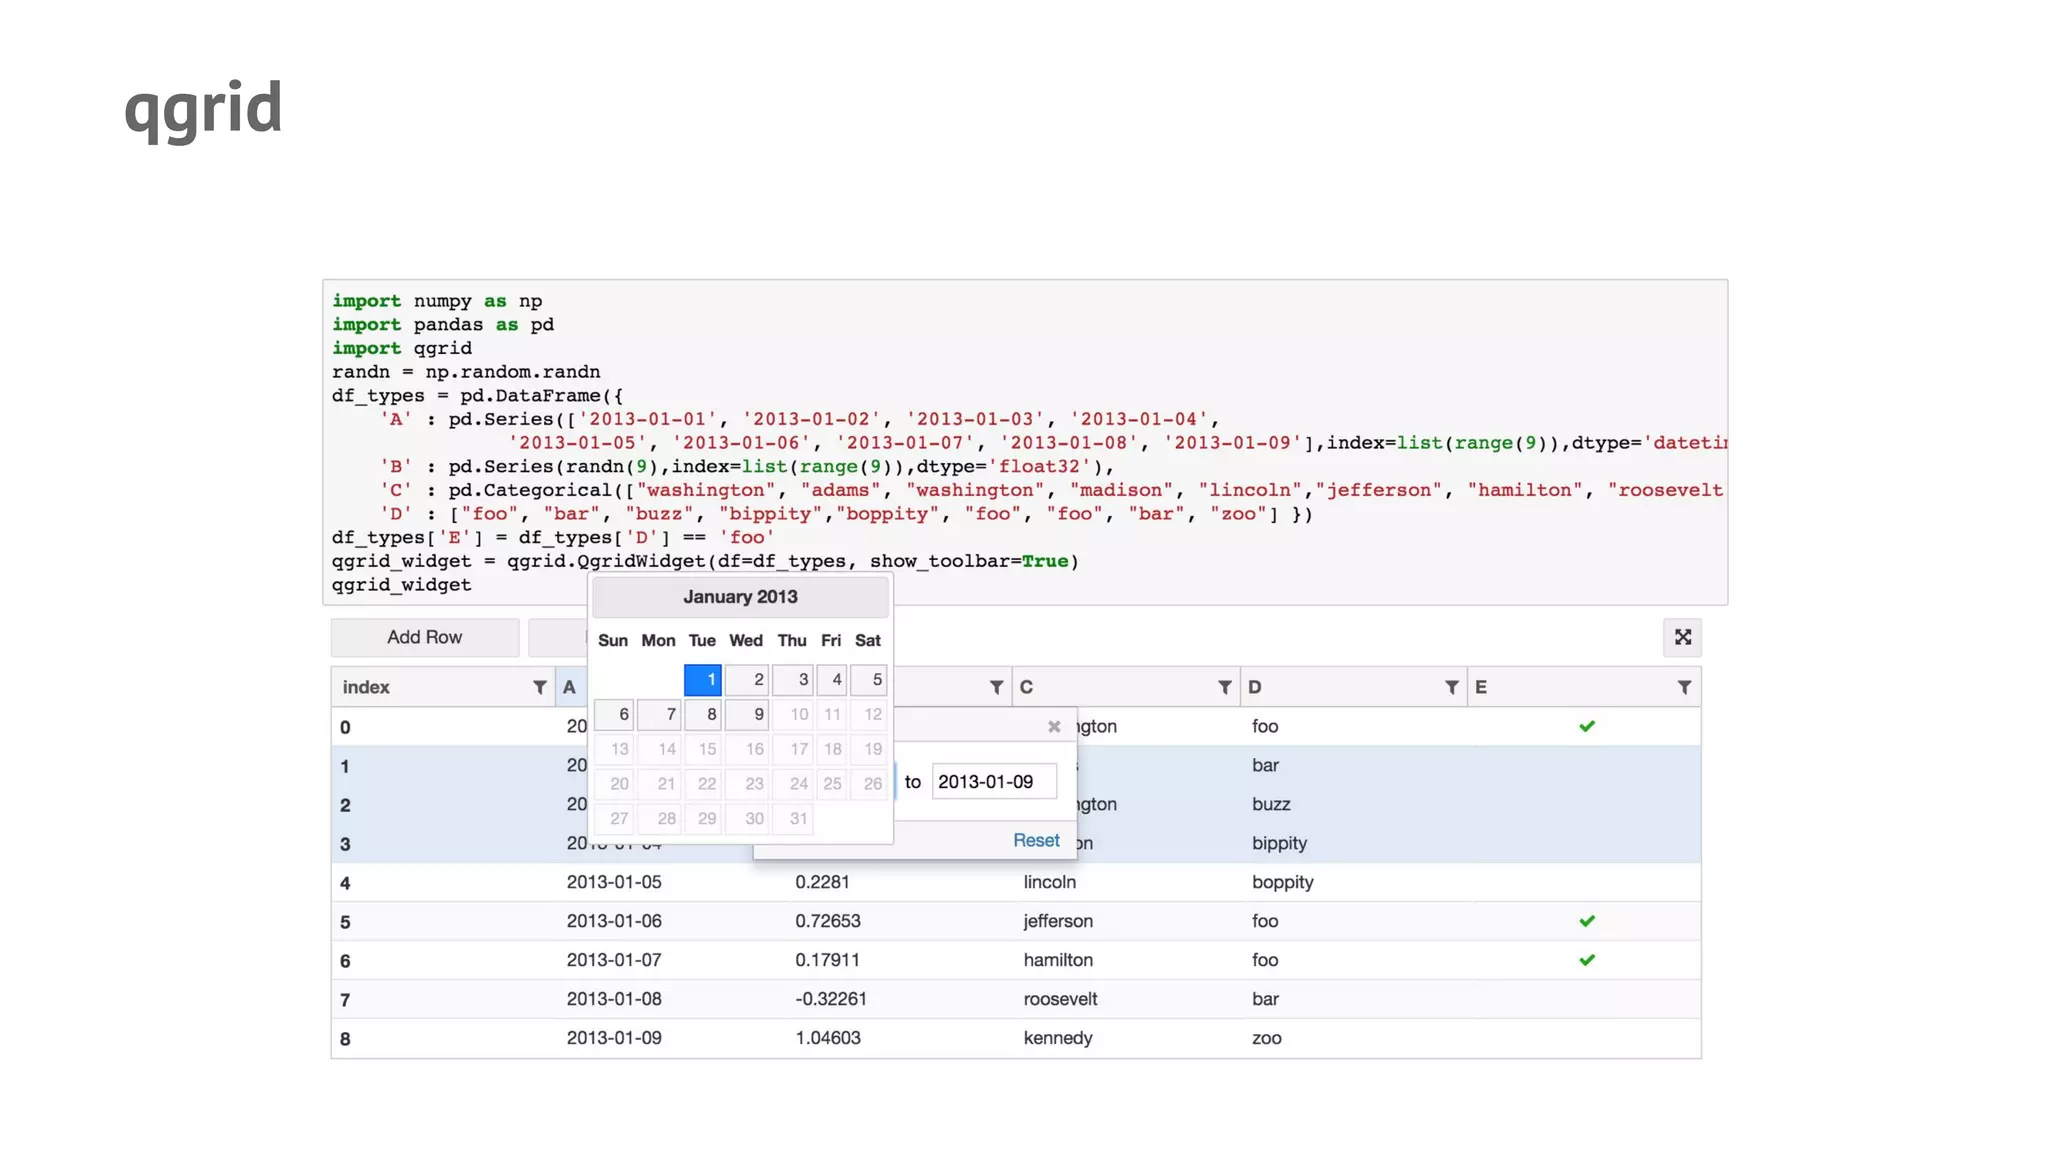This screenshot has width=2048, height=1152.
Task: Open the filter for column B
Action: [x=996, y=687]
